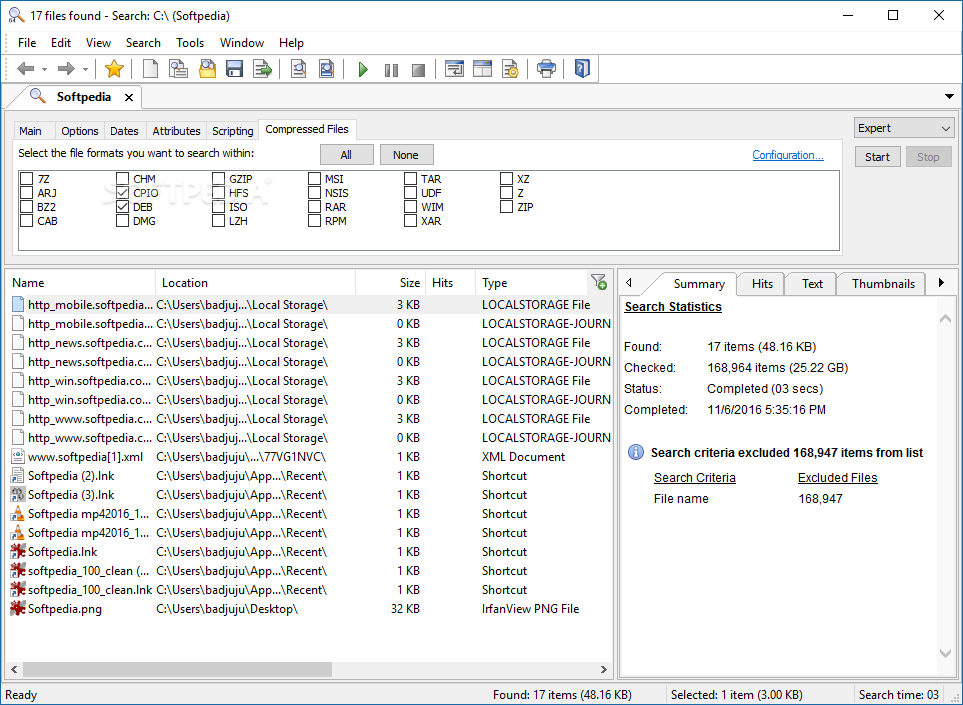This screenshot has height=705, width=963.
Task: Open the Back button history dropdown arrow
Action: [44, 69]
